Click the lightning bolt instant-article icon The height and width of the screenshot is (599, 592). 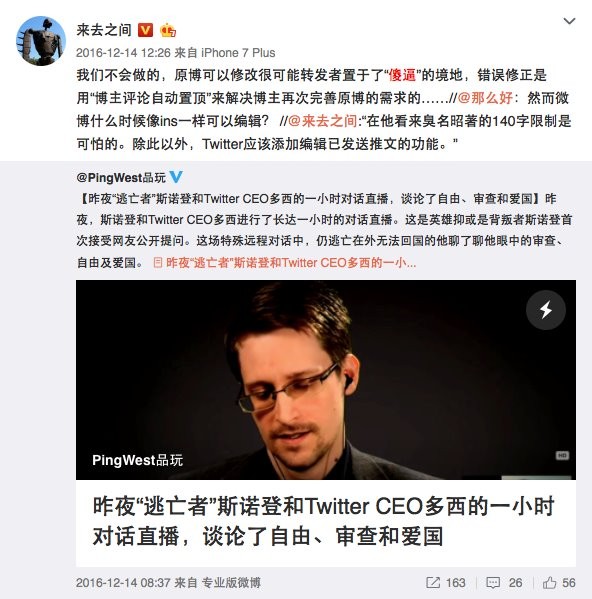point(546,310)
